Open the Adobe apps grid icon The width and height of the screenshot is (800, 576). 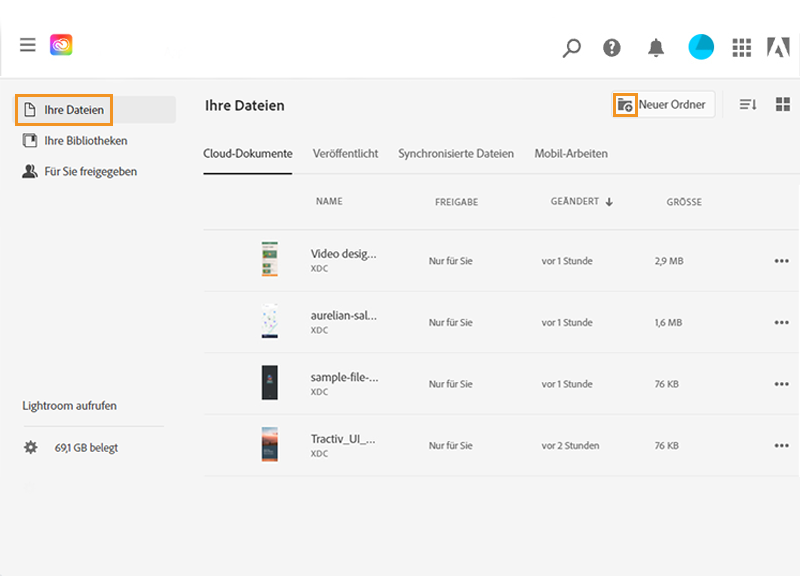click(x=741, y=46)
